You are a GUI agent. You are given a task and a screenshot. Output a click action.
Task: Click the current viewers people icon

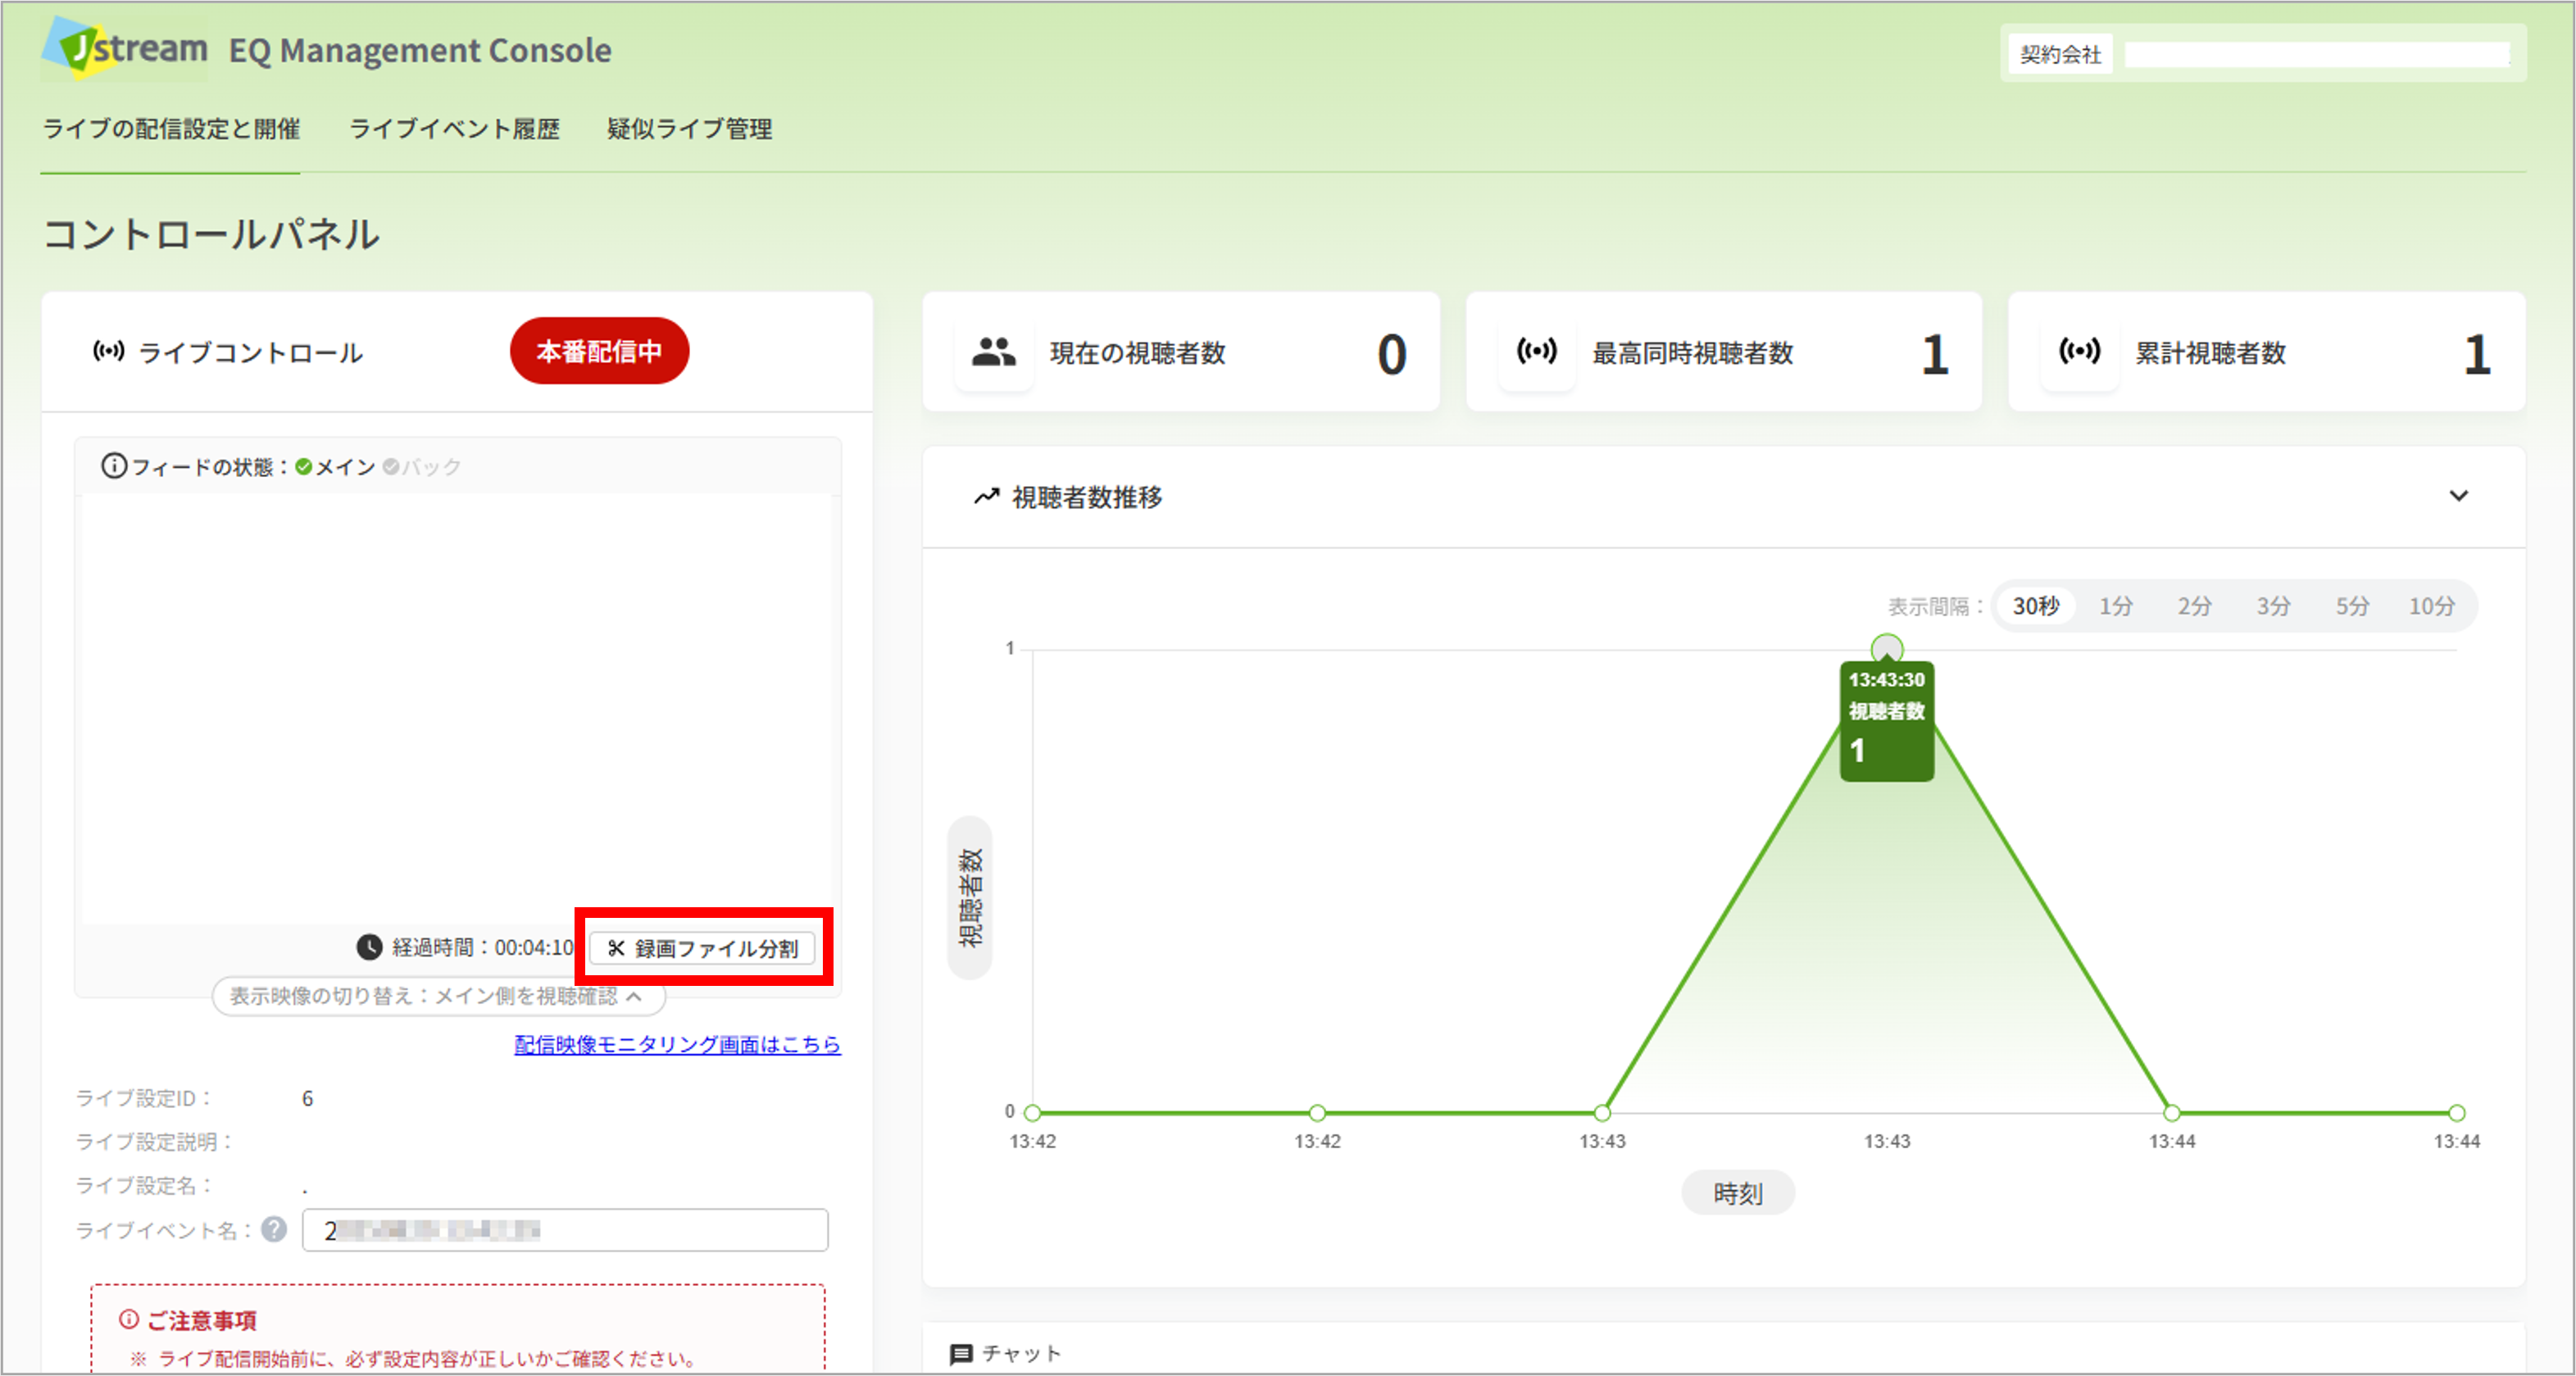(x=993, y=352)
